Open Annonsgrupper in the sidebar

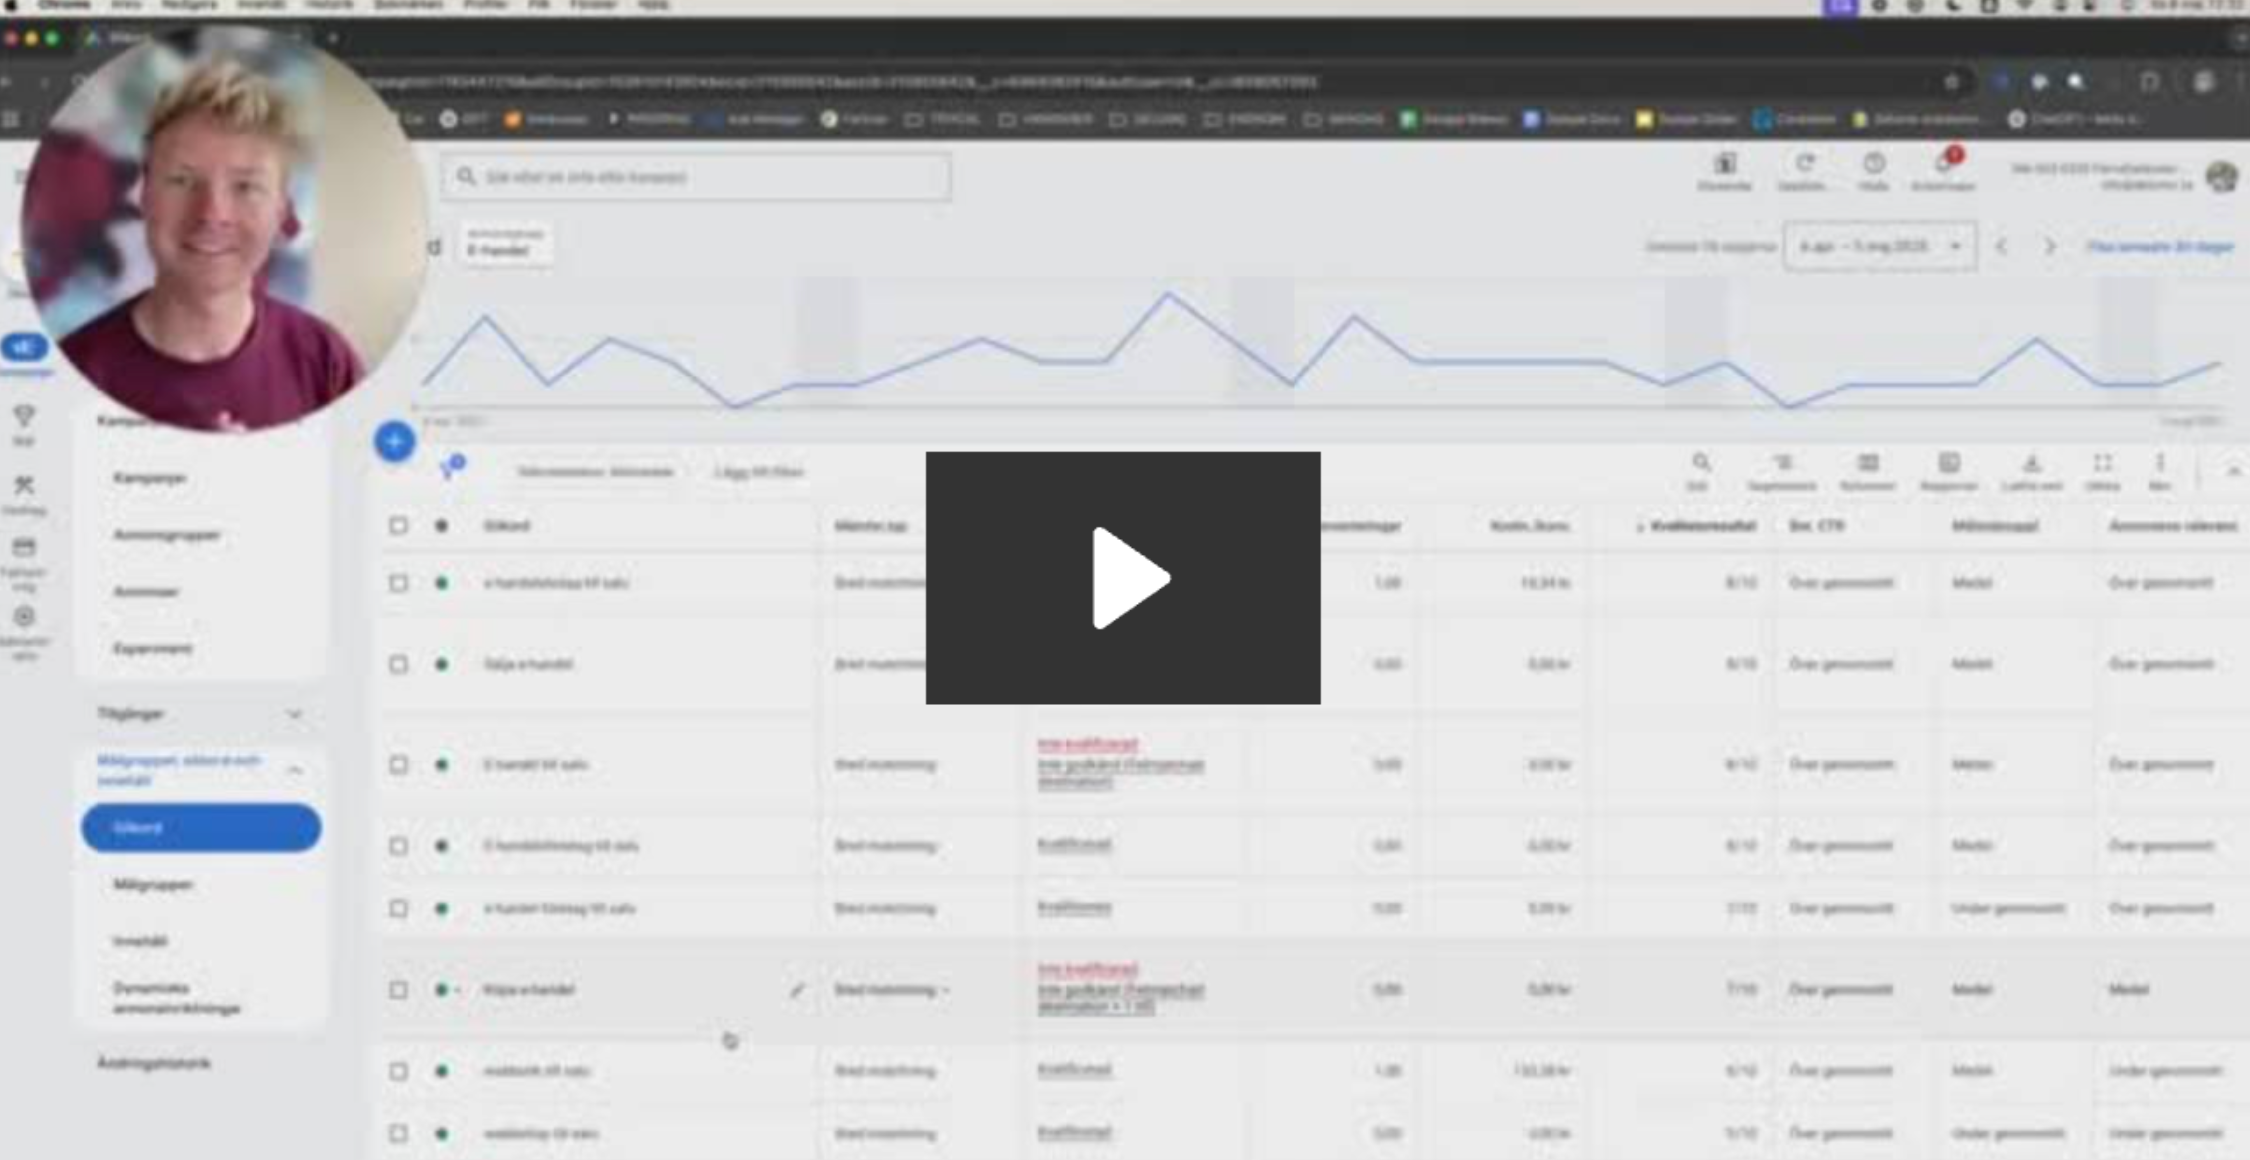click(x=166, y=535)
